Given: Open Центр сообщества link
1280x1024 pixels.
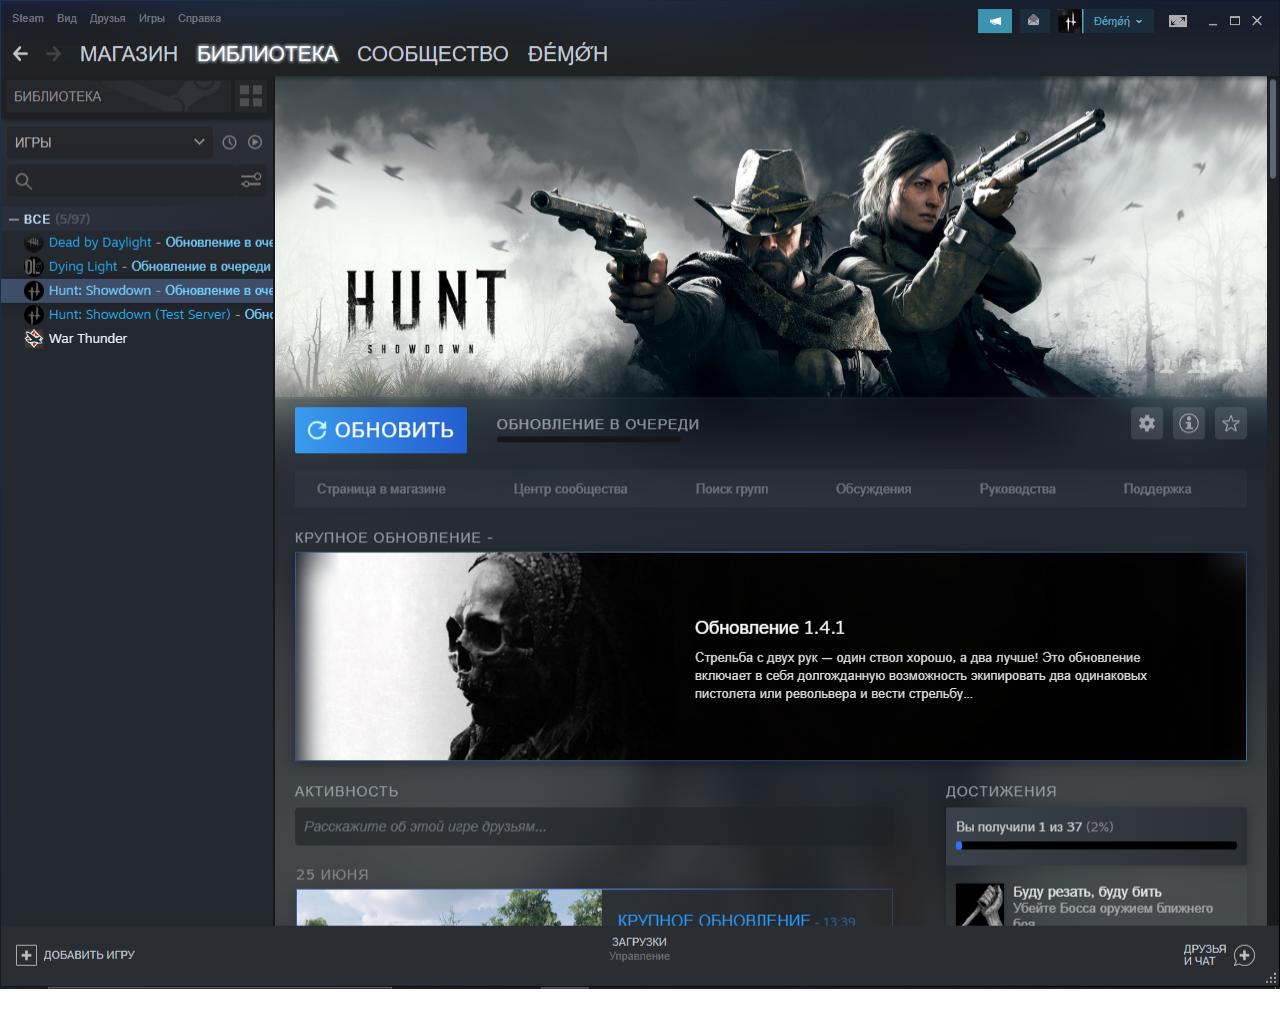Looking at the screenshot, I should 570,489.
